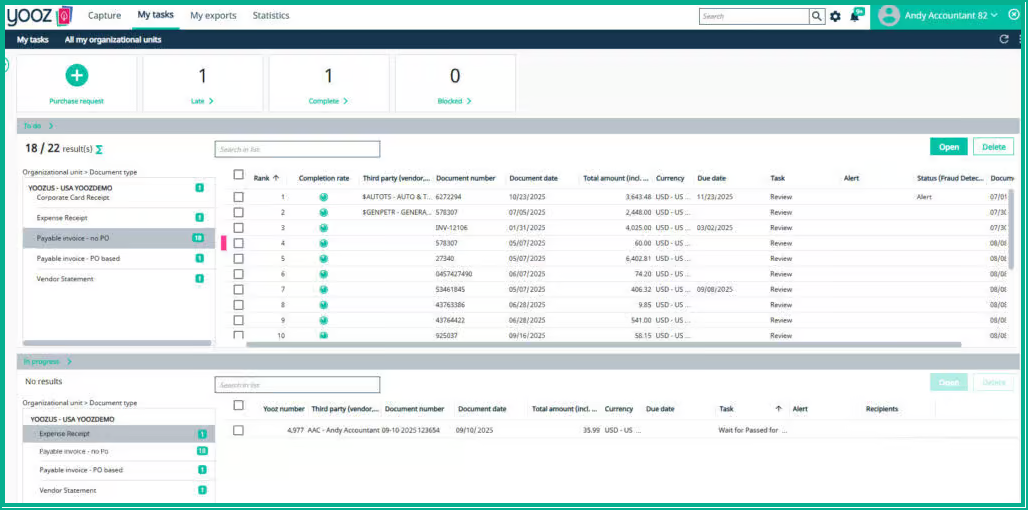Select YOOZUS - USA YOOZDEMO node in In progress tree
The image size is (1028, 510).
pyautogui.click(x=72, y=419)
